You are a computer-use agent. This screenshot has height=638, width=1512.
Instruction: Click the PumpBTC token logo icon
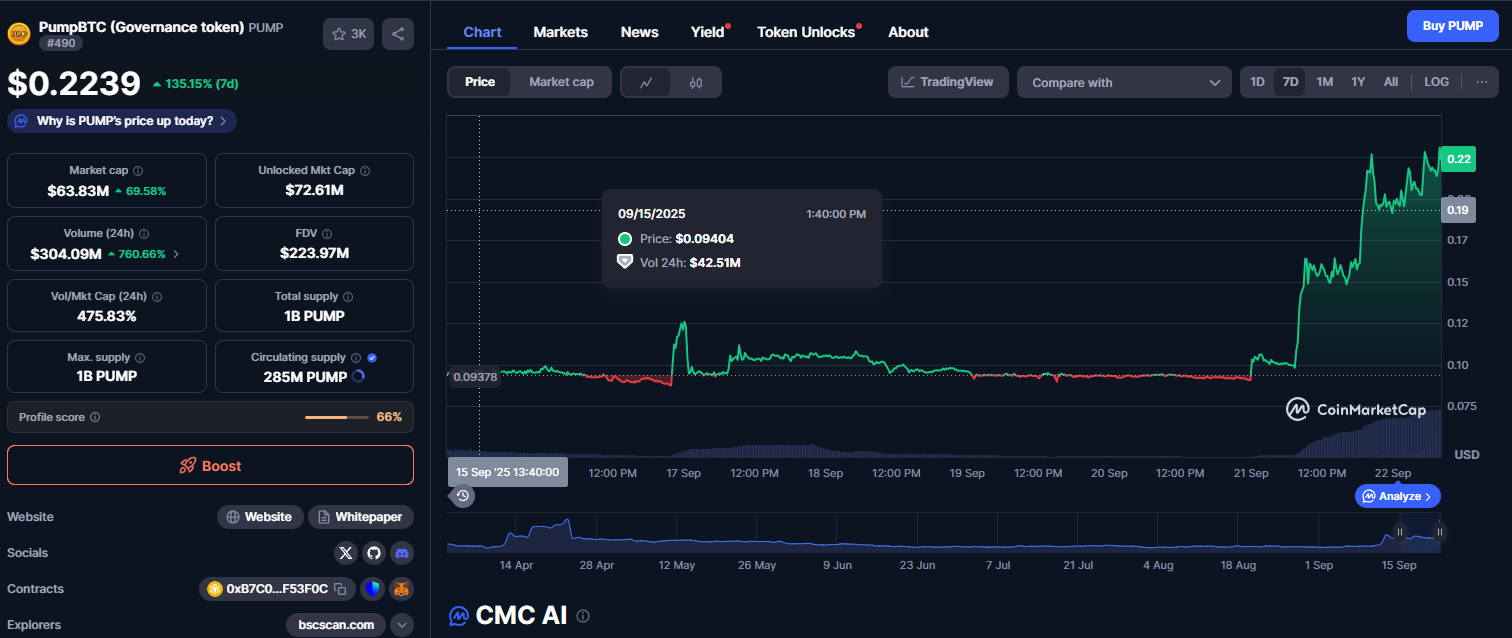coord(18,34)
